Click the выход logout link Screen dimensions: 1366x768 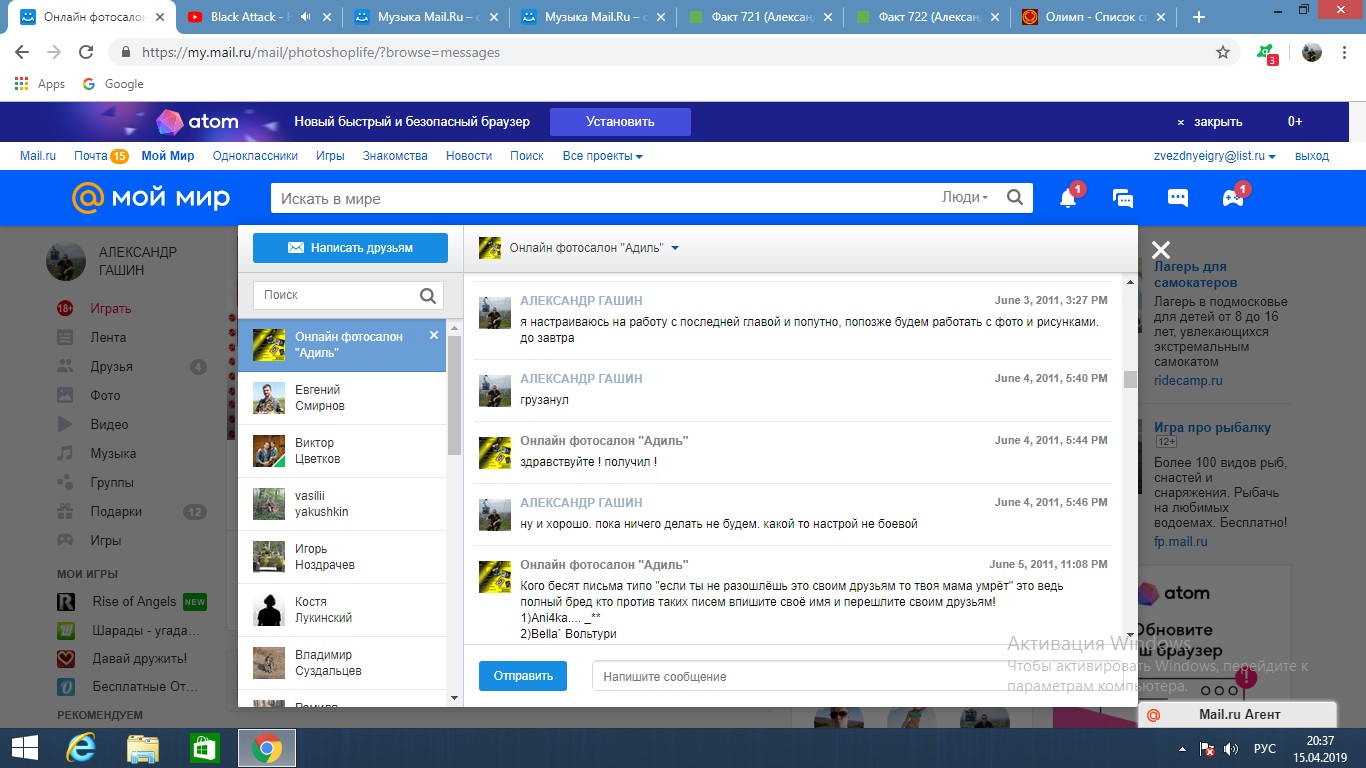1312,156
